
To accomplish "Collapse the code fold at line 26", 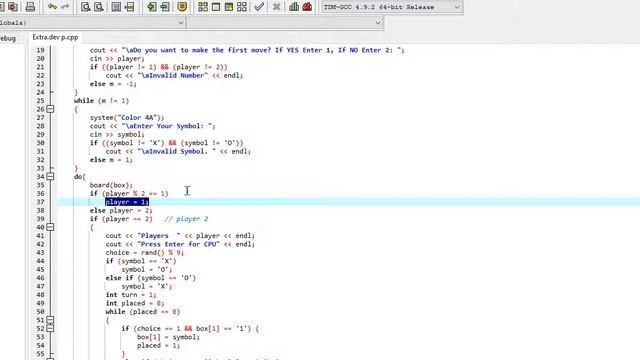I will [50, 109].
